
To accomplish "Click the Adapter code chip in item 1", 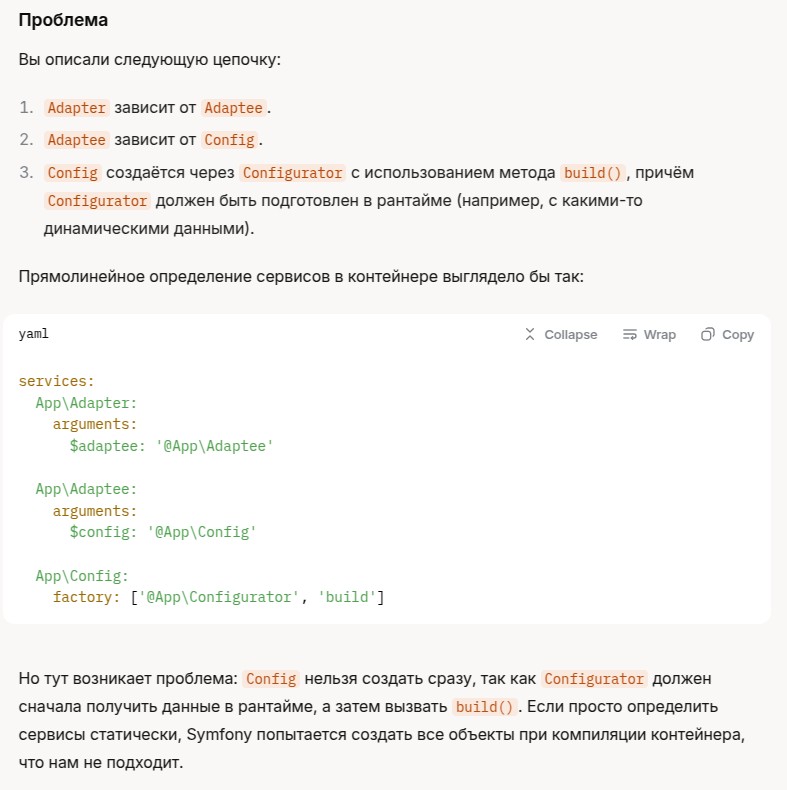I will tap(76, 108).
